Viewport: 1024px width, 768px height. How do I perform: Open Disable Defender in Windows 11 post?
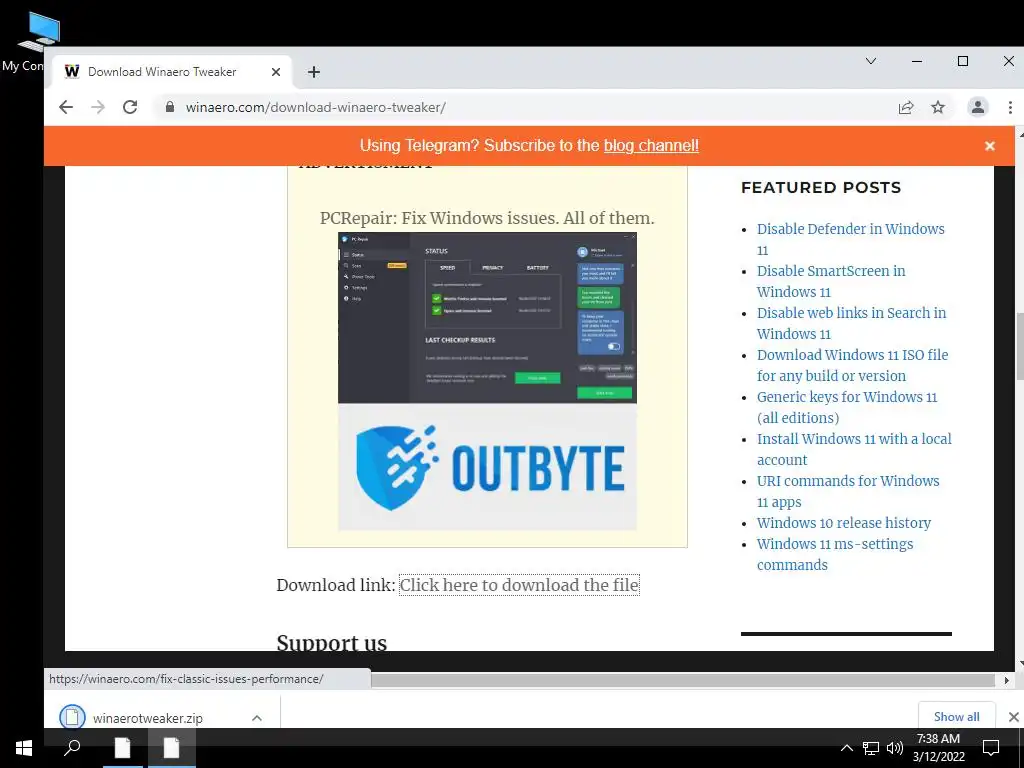pos(850,240)
